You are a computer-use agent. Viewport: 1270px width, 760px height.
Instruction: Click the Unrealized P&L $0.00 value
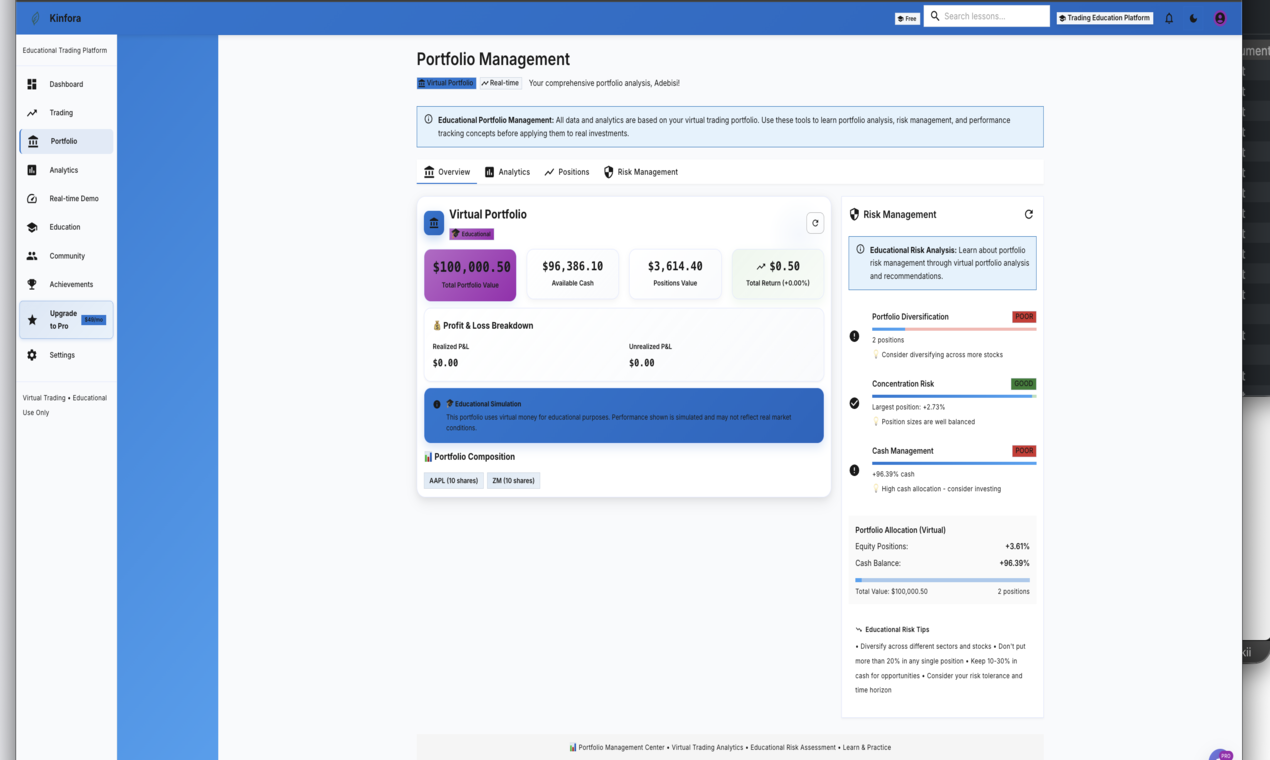[642, 363]
